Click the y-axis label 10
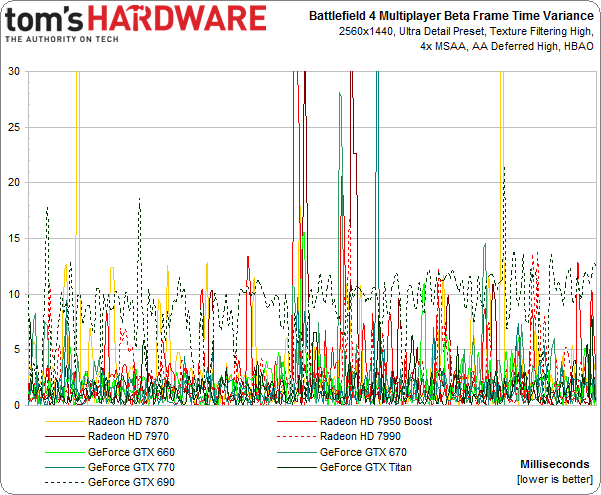Screen dimensions: 601x495 (14, 294)
